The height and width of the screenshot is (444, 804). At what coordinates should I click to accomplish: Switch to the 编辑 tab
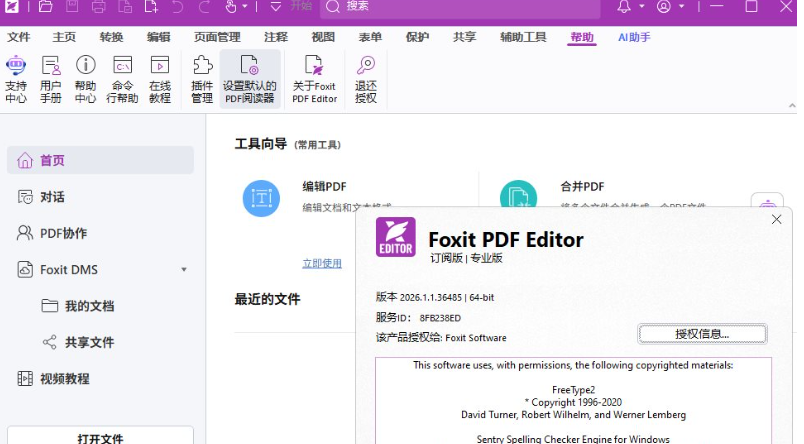[x=158, y=37]
